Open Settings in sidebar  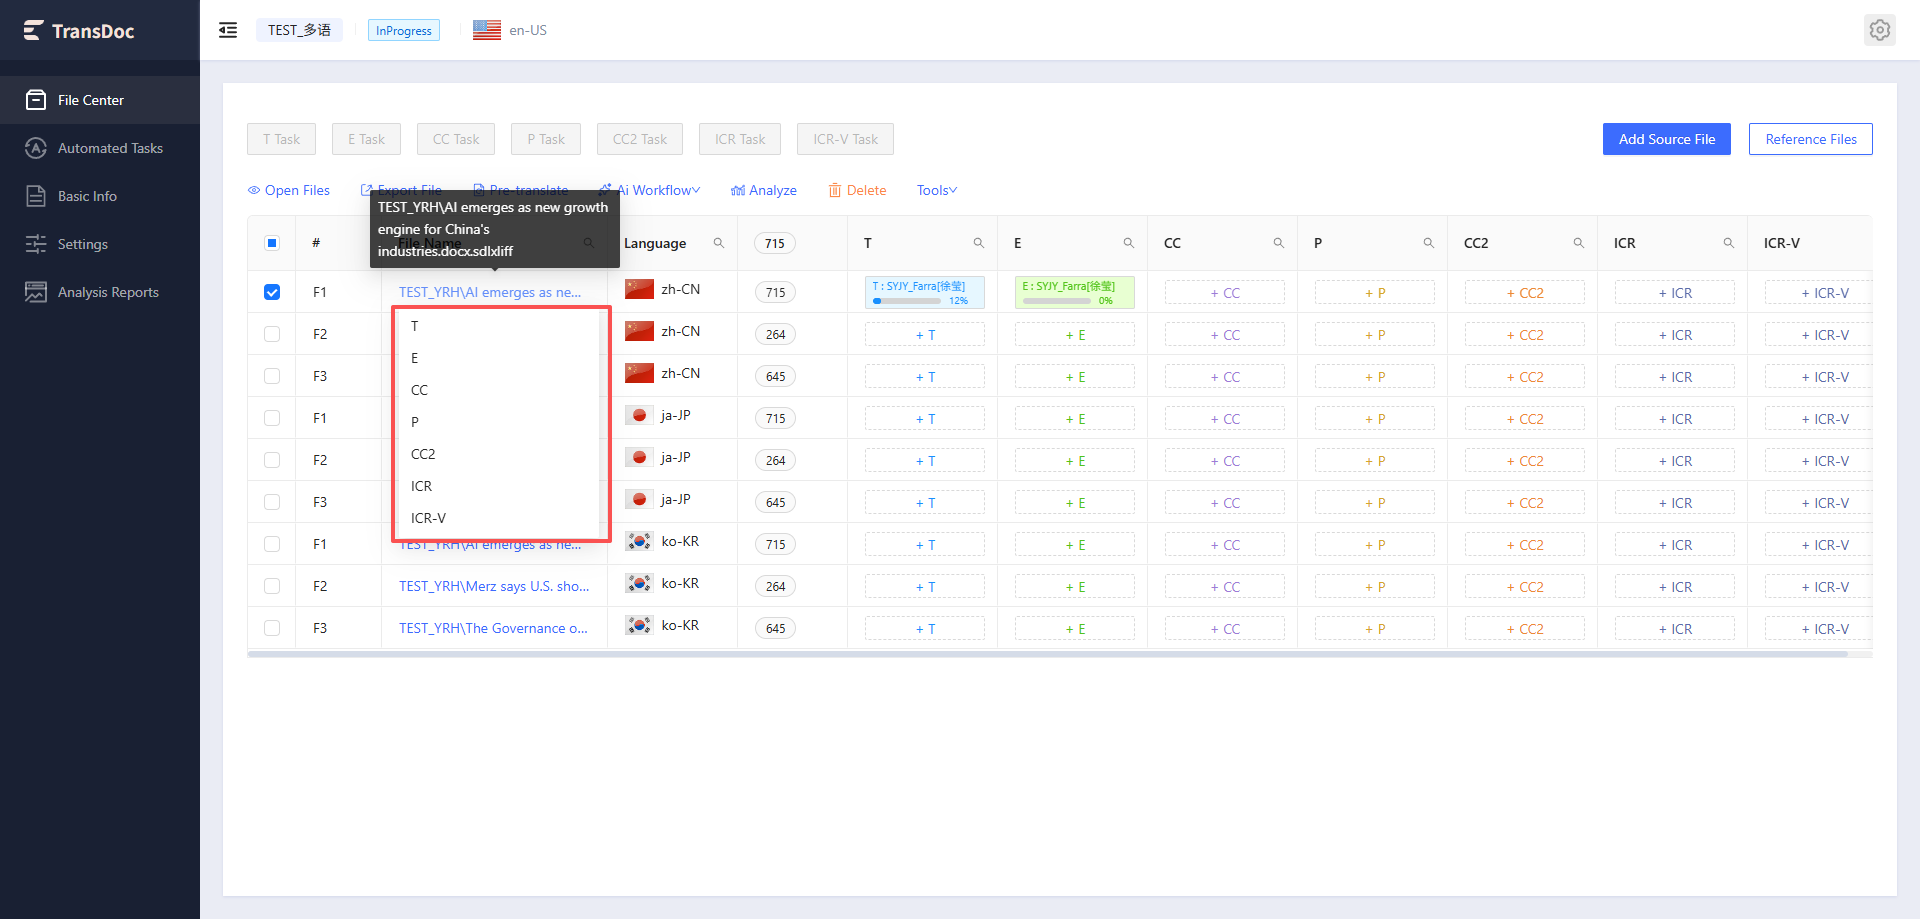100,244
